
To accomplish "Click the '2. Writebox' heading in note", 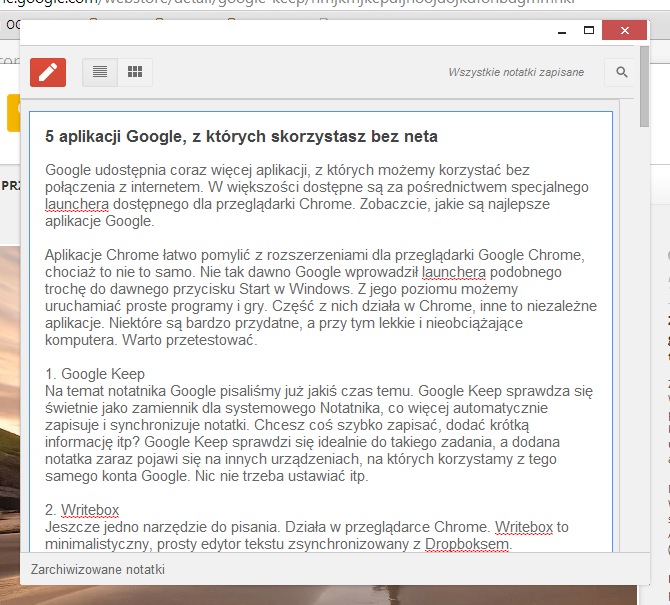I will [82, 510].
